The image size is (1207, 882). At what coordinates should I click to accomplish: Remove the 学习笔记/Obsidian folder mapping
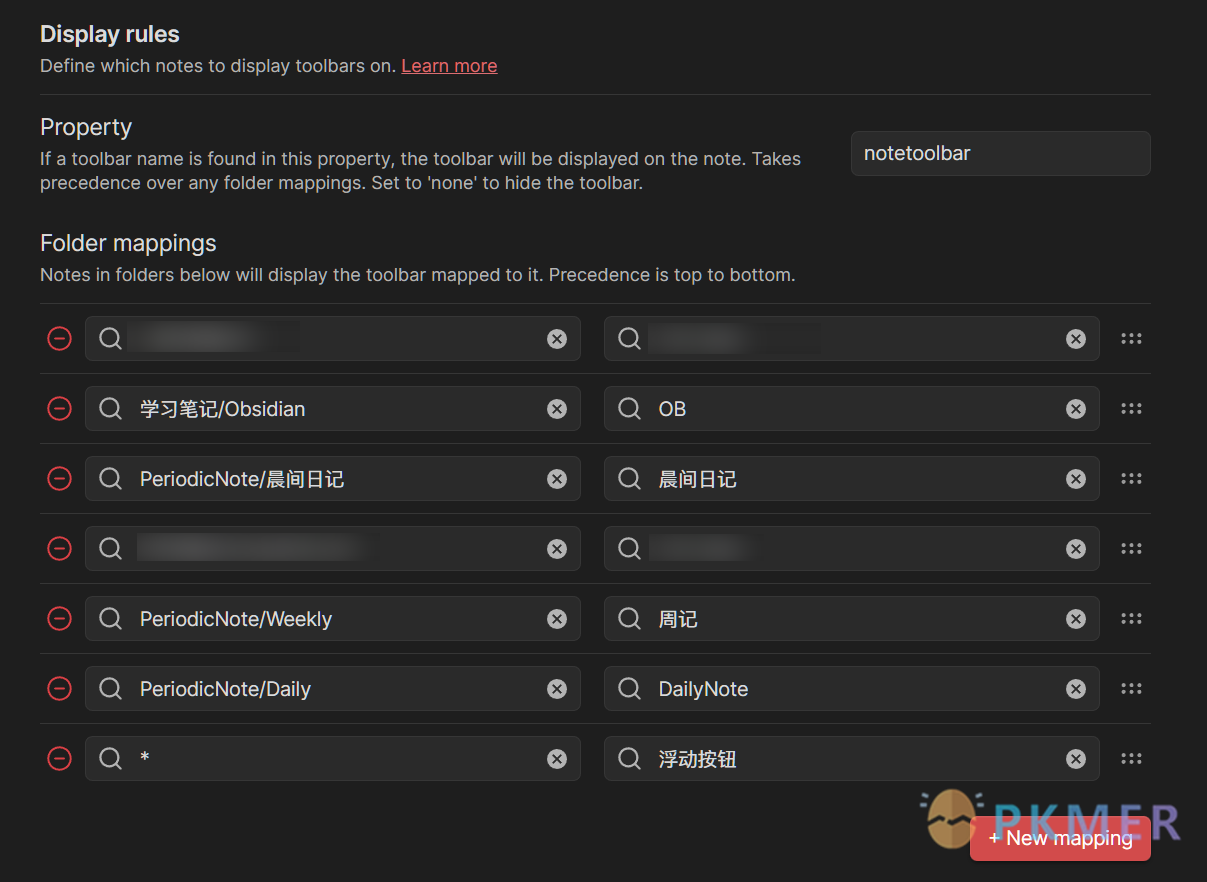tap(60, 409)
